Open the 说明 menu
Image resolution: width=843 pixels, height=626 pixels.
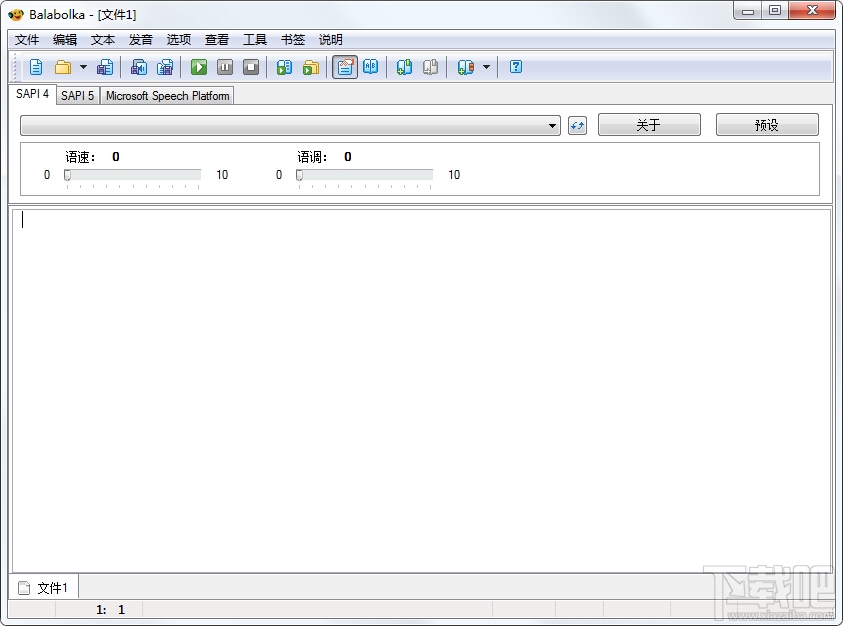point(331,40)
